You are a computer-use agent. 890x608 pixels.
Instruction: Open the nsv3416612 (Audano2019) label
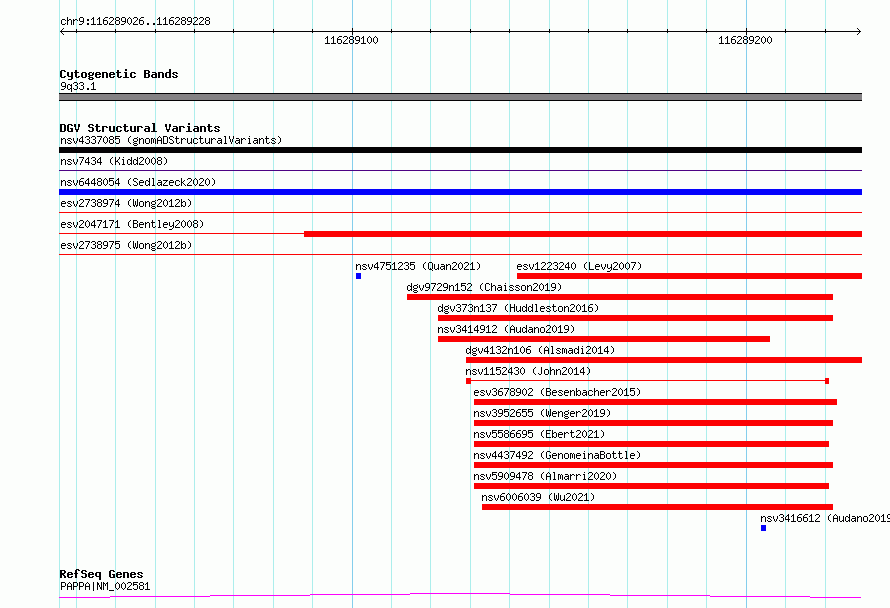(825, 518)
